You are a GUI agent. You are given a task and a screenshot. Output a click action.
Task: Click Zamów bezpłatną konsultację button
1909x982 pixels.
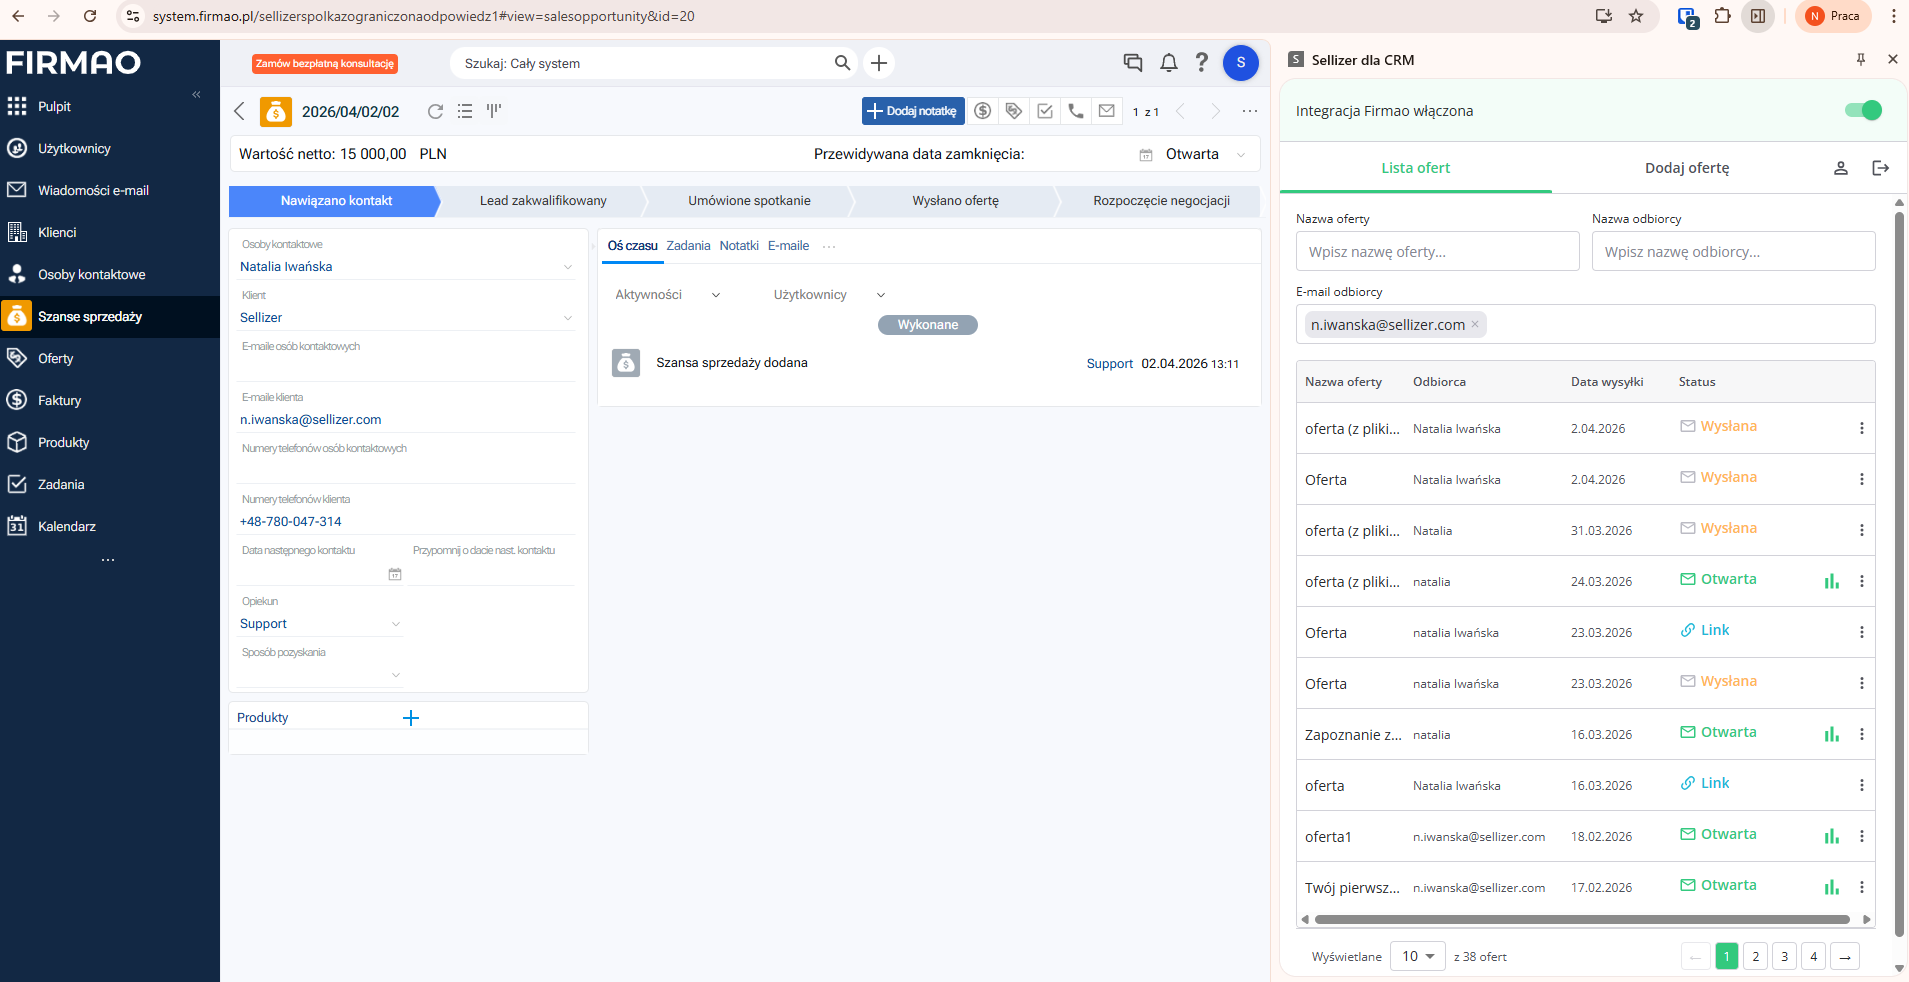[x=325, y=64]
